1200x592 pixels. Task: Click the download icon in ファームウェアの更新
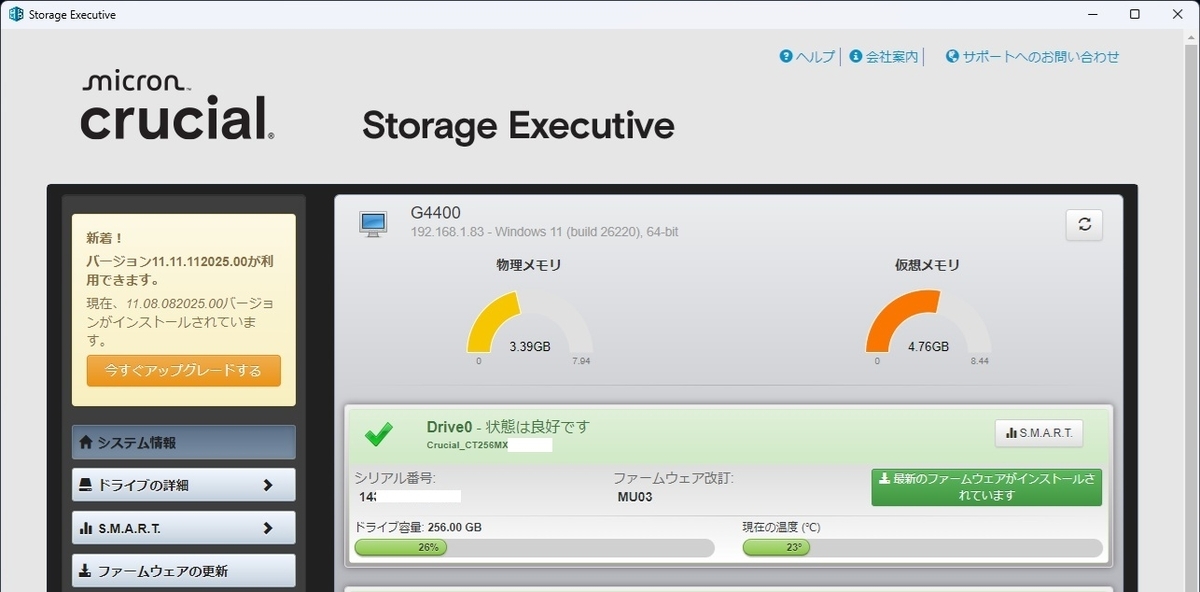click(86, 571)
